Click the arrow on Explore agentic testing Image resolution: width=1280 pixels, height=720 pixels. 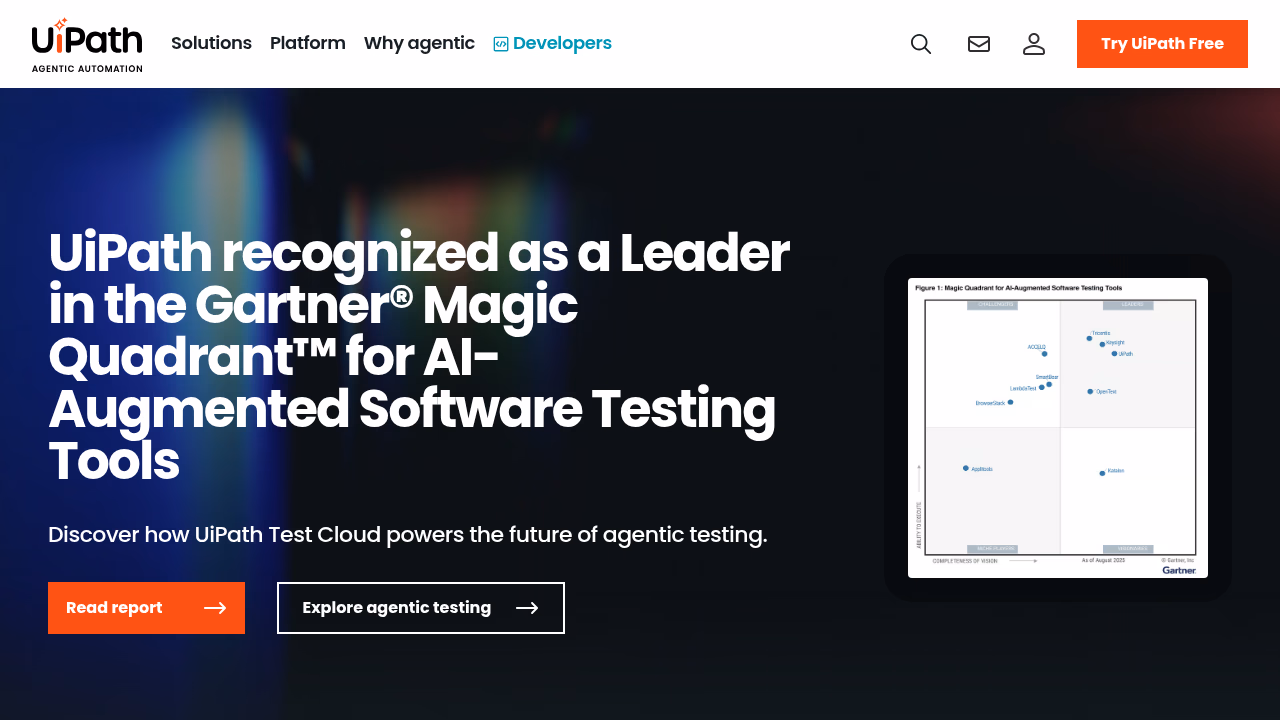click(x=527, y=608)
